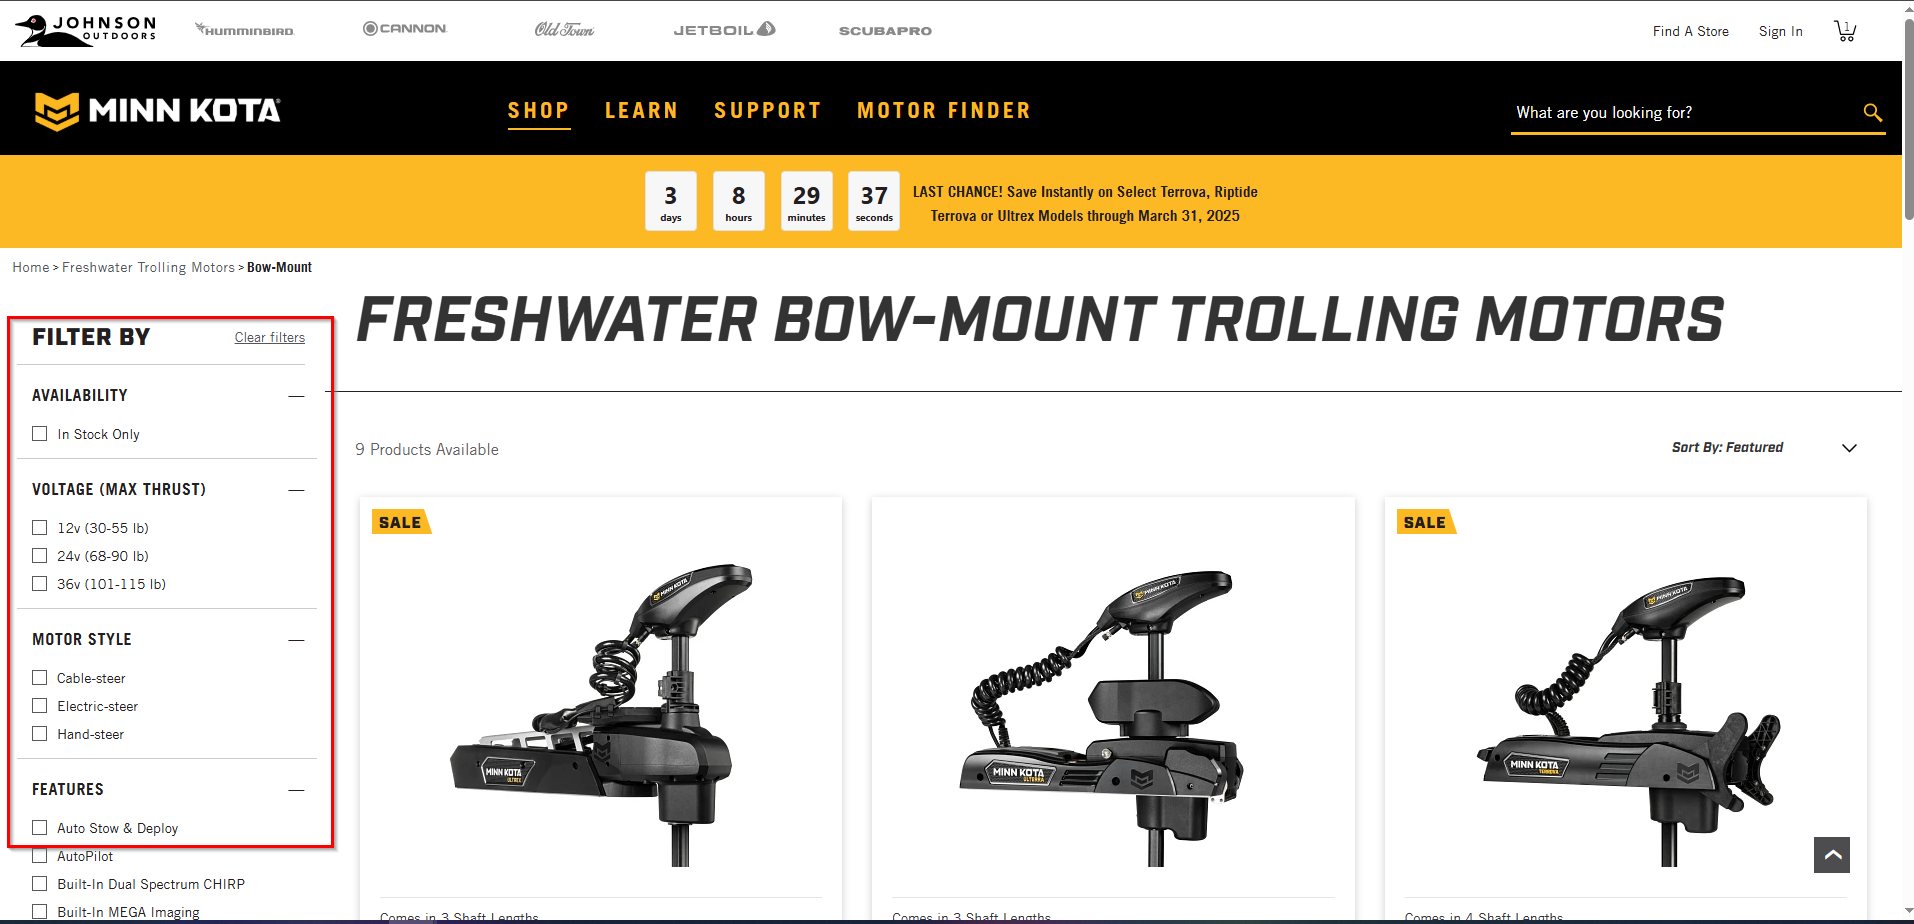Click the Minn Kota logo
The width and height of the screenshot is (1914, 924).
coord(158,110)
